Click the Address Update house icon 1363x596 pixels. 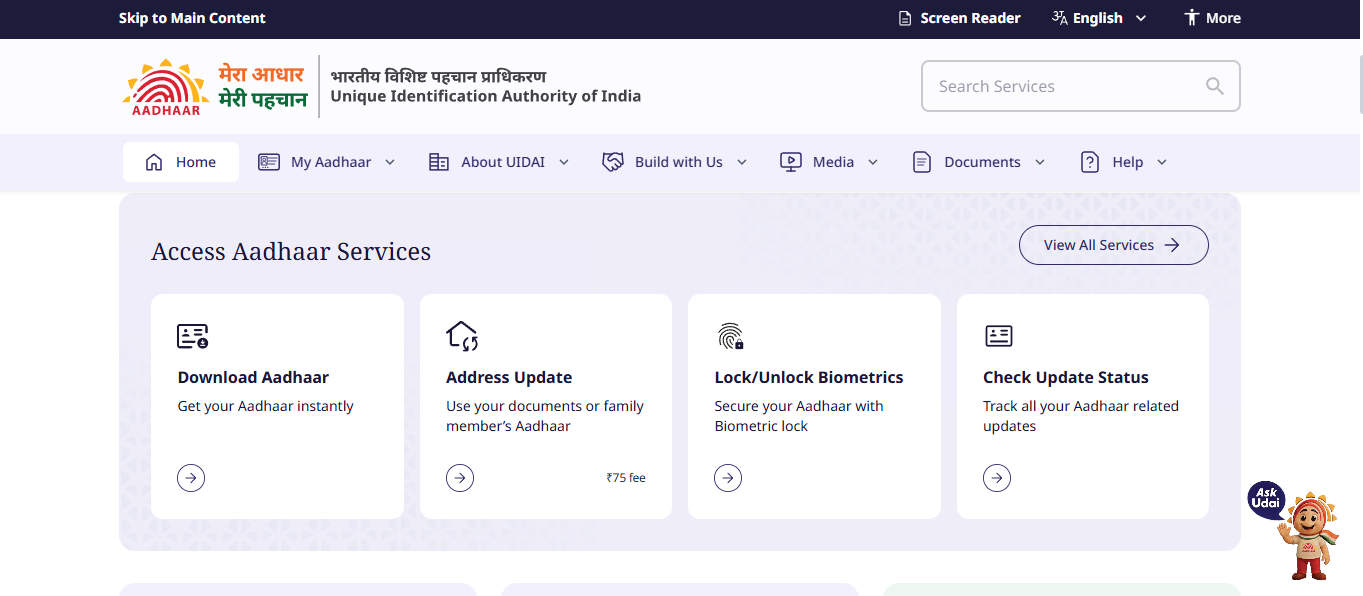pyautogui.click(x=462, y=336)
